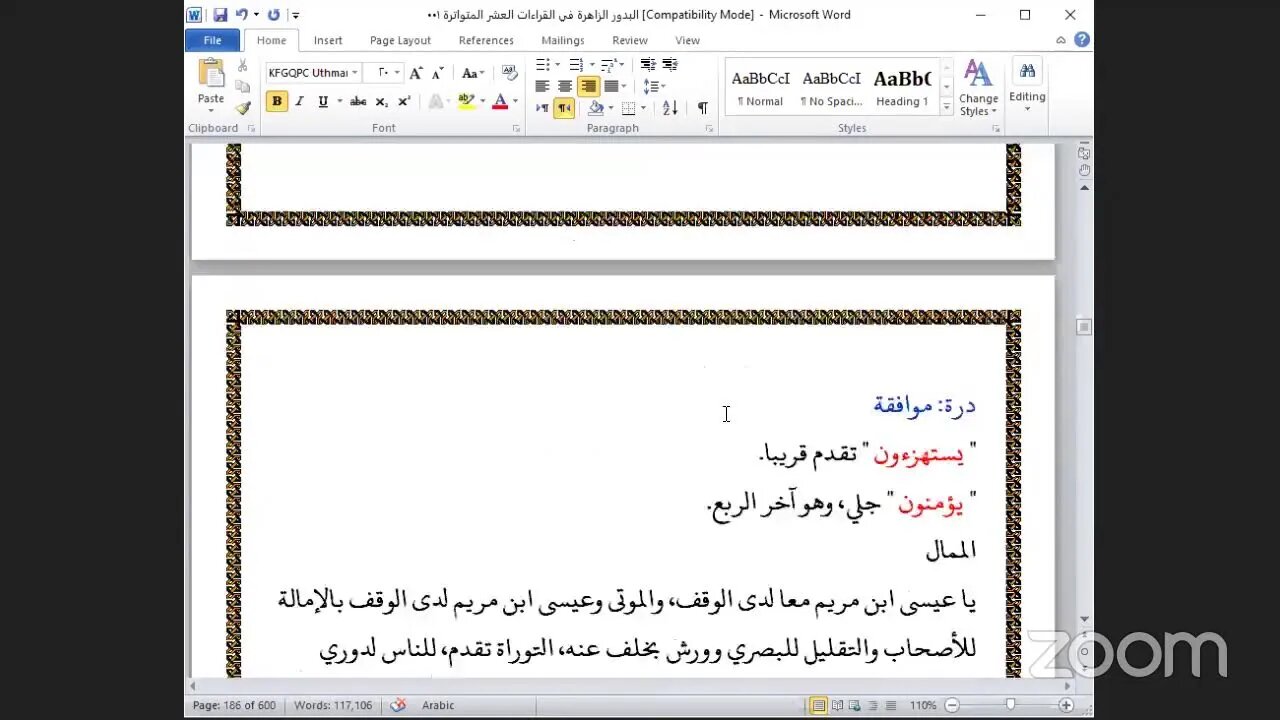Apply subscript formatting
The height and width of the screenshot is (720, 1280).
tap(382, 101)
